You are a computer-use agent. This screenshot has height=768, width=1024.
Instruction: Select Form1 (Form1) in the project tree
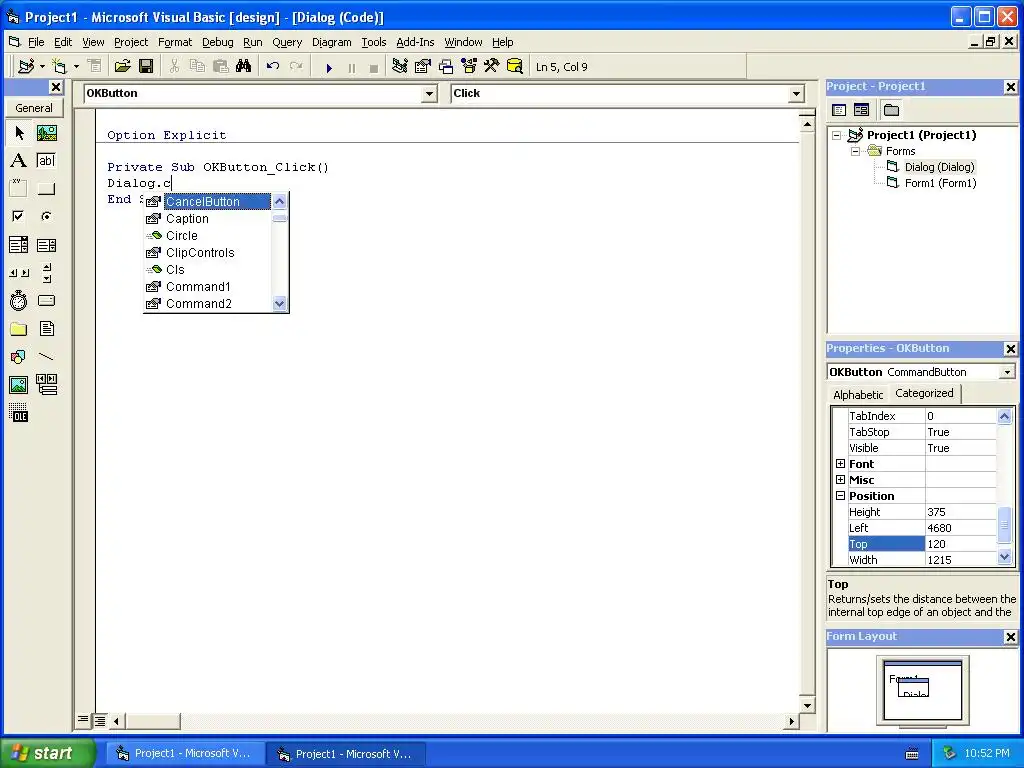coord(940,183)
